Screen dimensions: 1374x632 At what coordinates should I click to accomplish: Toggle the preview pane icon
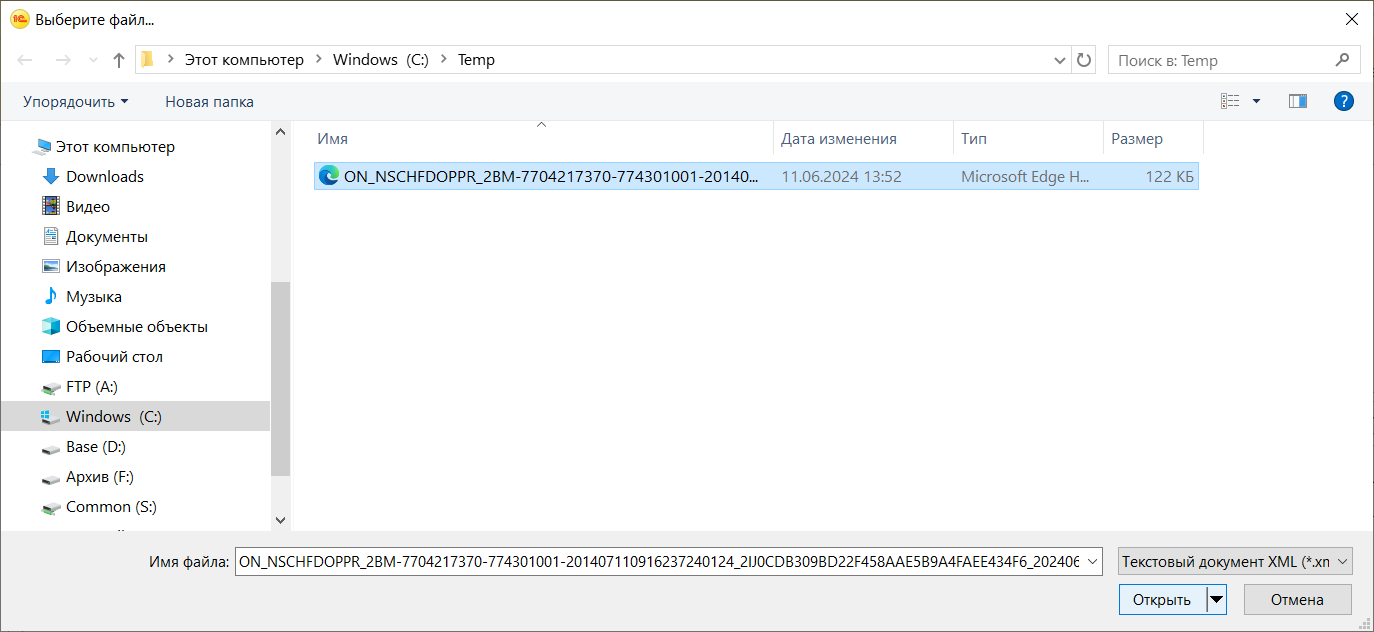[x=1298, y=101]
